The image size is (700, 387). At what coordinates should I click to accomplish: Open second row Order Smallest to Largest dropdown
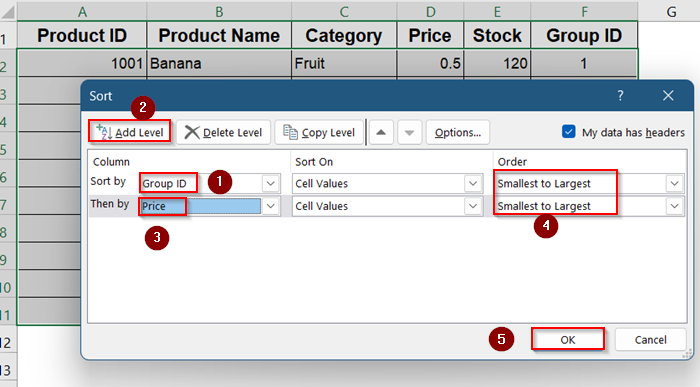[x=675, y=206]
